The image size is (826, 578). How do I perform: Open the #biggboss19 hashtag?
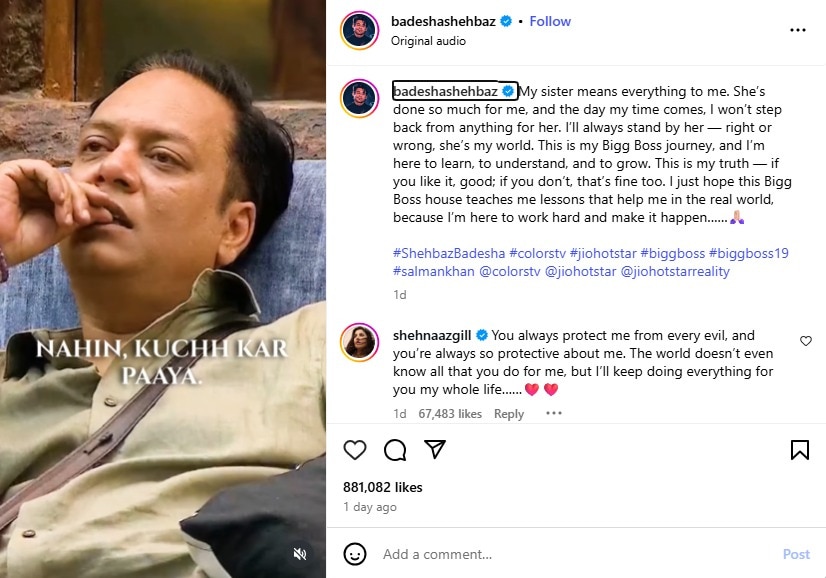pos(748,253)
